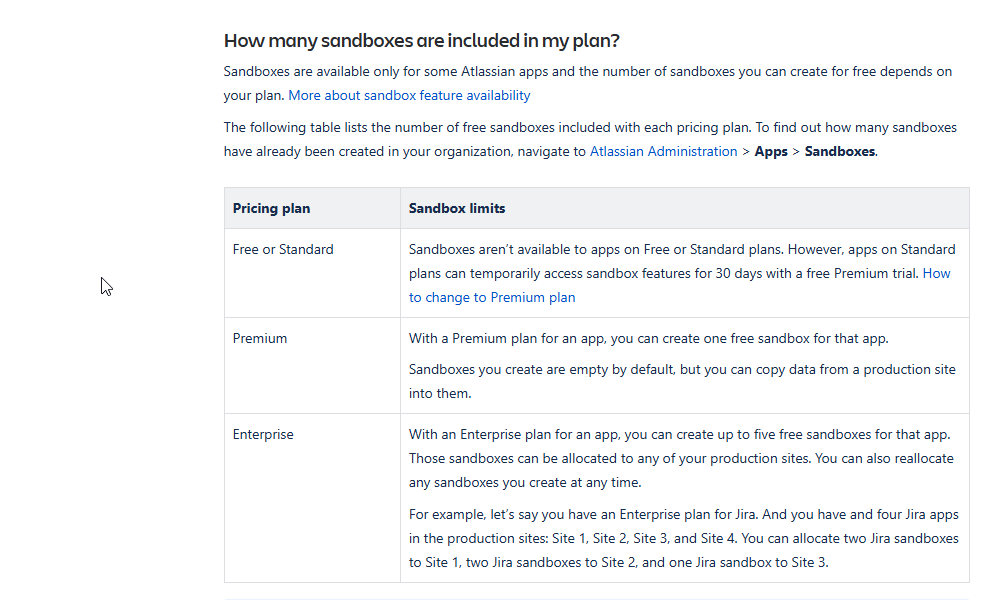Click sentence "With an Enterprise plan for an app"
Screen dimensions: 982x600
(x=679, y=435)
